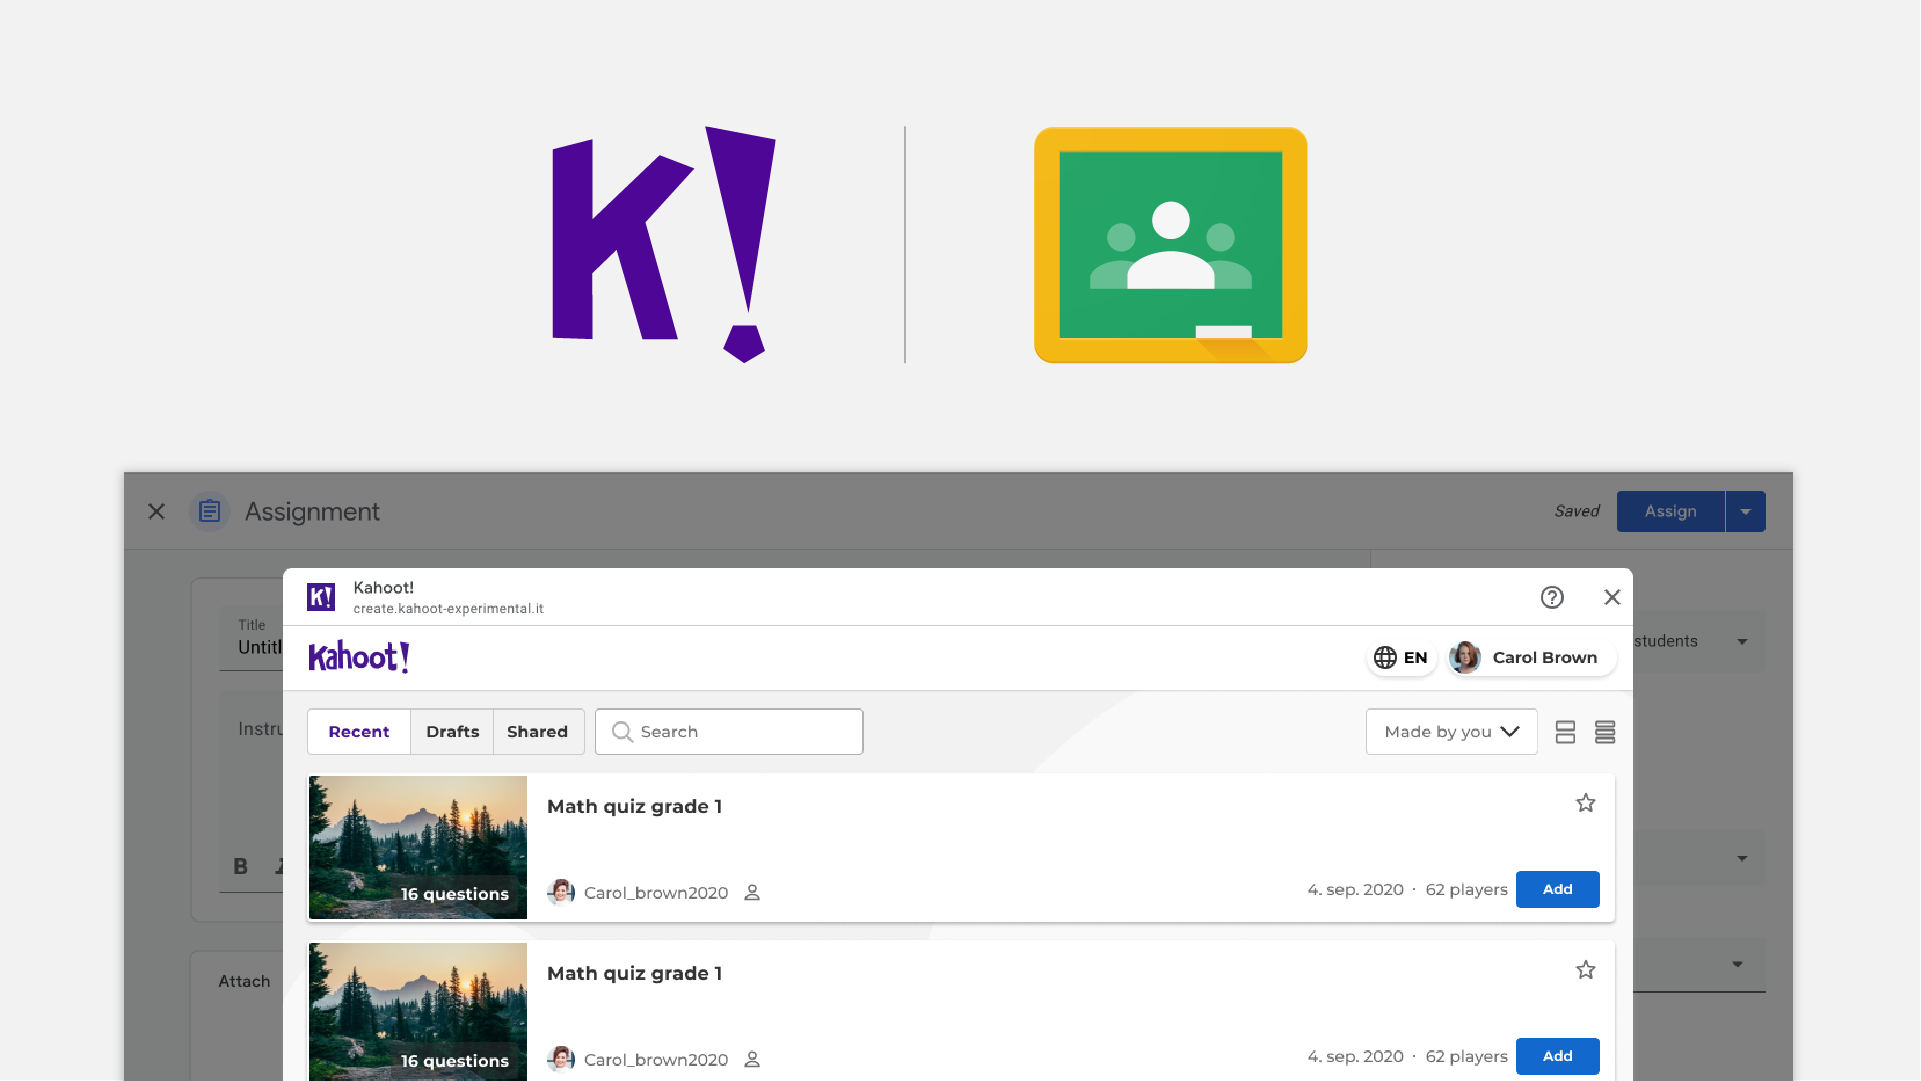Close the Assignment page with X
The height and width of the screenshot is (1081, 1921).
click(156, 511)
